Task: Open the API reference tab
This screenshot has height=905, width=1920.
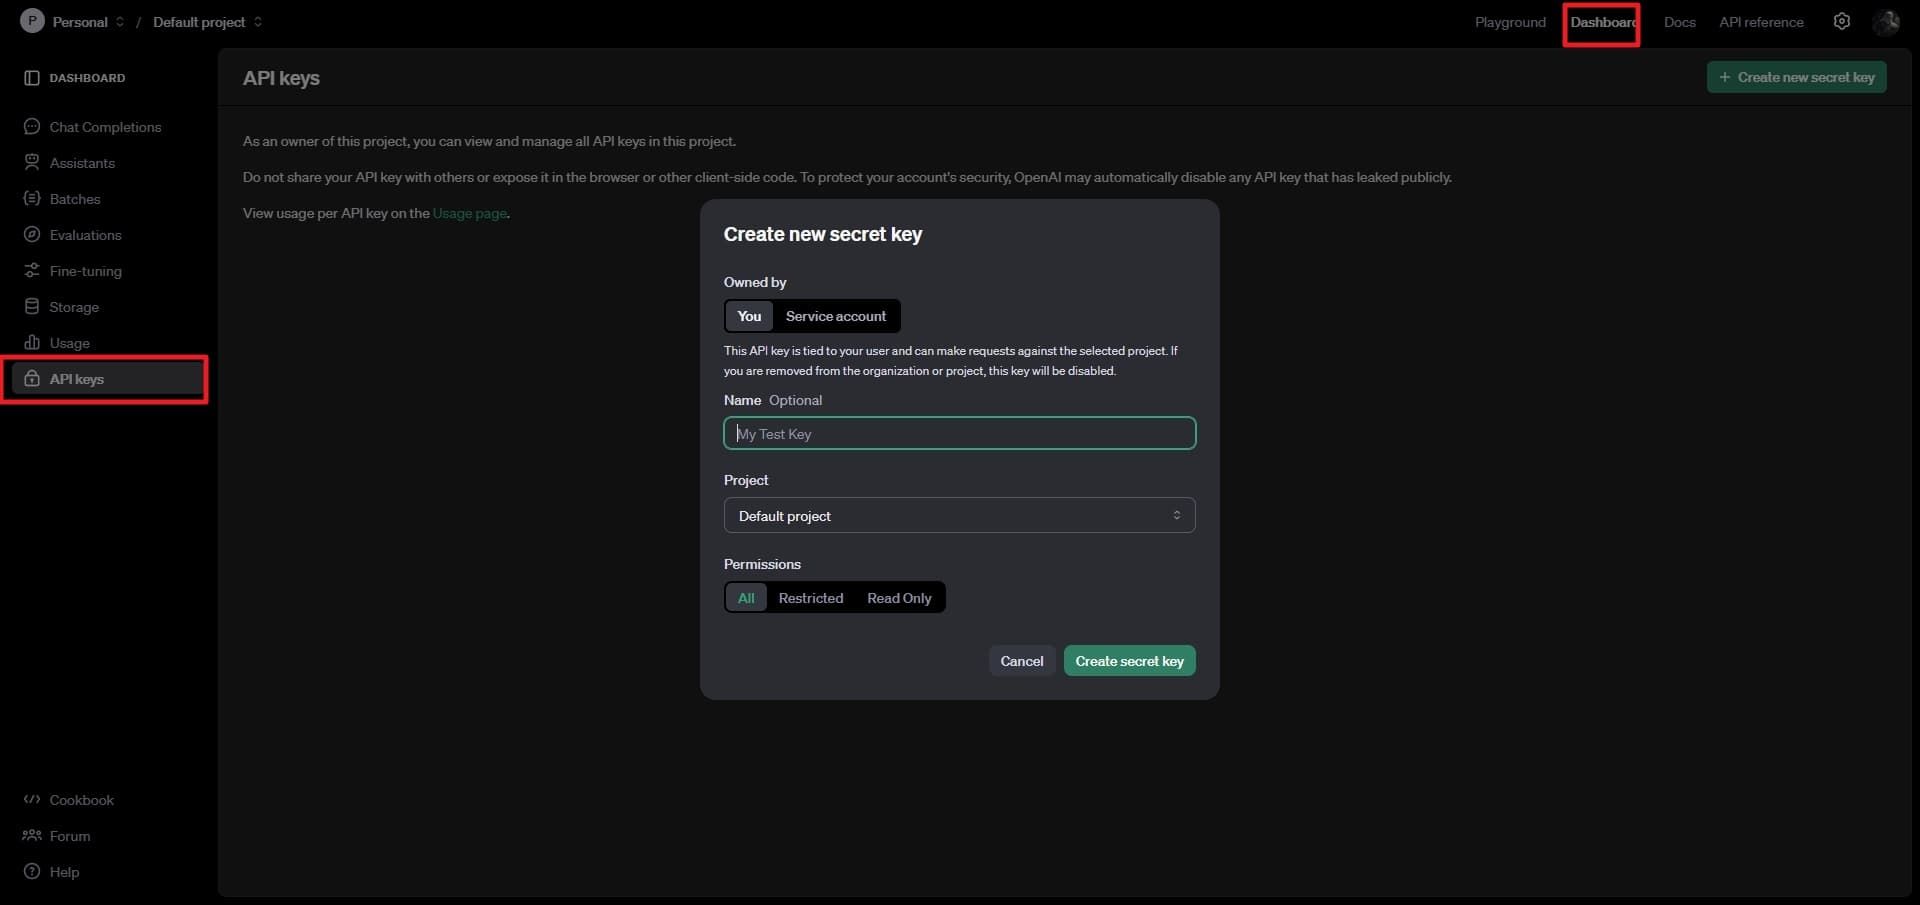Action: click(1761, 22)
